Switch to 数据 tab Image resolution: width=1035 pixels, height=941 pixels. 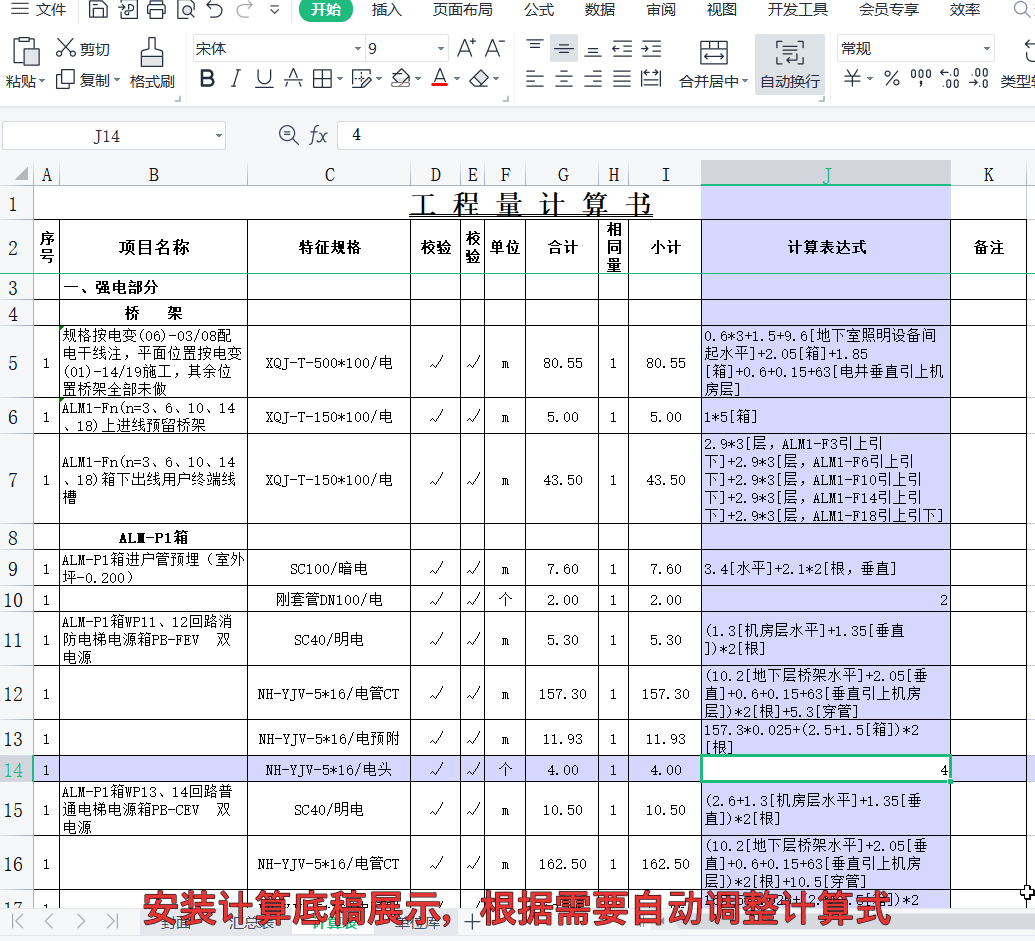[599, 9]
